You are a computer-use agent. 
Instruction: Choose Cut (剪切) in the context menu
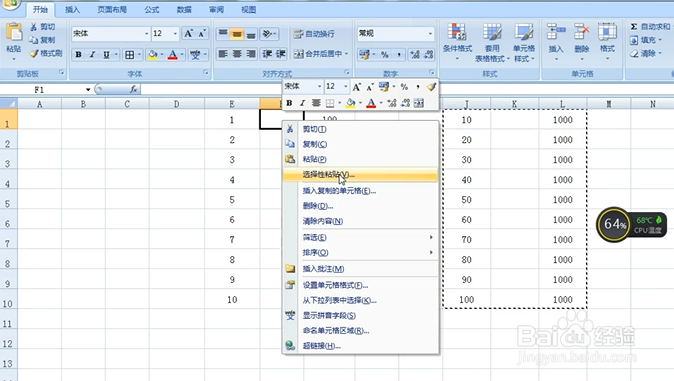[x=360, y=129]
